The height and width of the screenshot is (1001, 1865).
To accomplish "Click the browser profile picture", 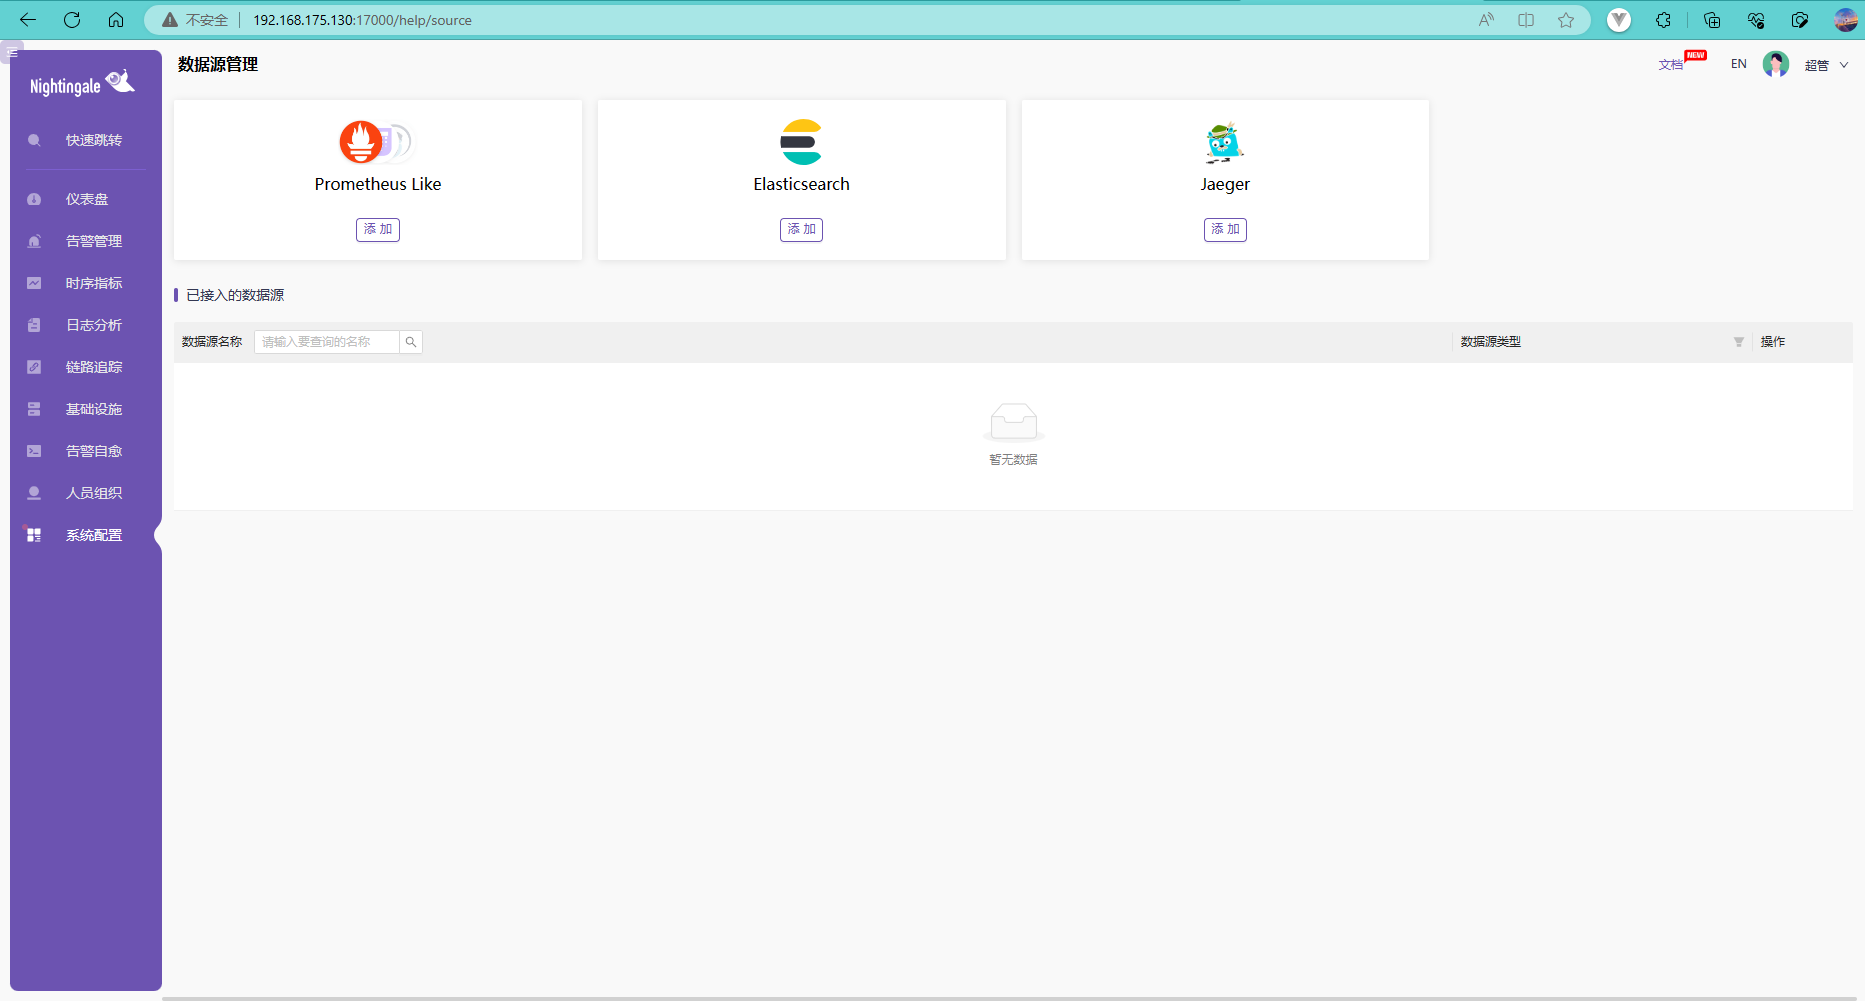I will [x=1846, y=20].
